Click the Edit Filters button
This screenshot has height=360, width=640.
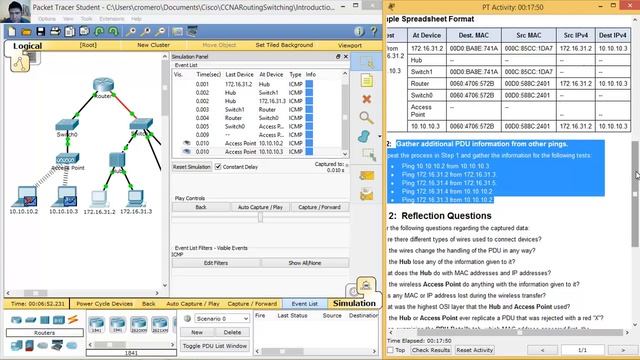(216, 263)
